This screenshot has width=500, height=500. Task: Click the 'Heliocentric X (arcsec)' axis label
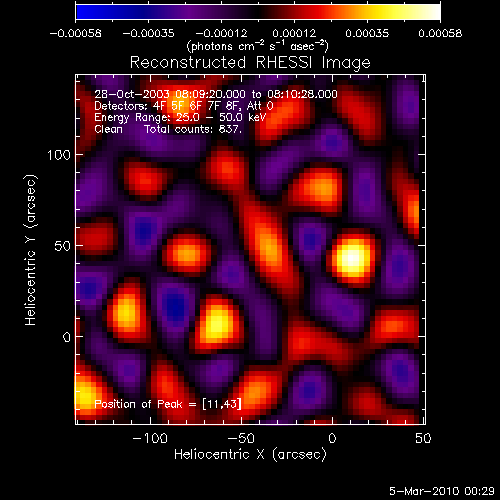pos(250,455)
